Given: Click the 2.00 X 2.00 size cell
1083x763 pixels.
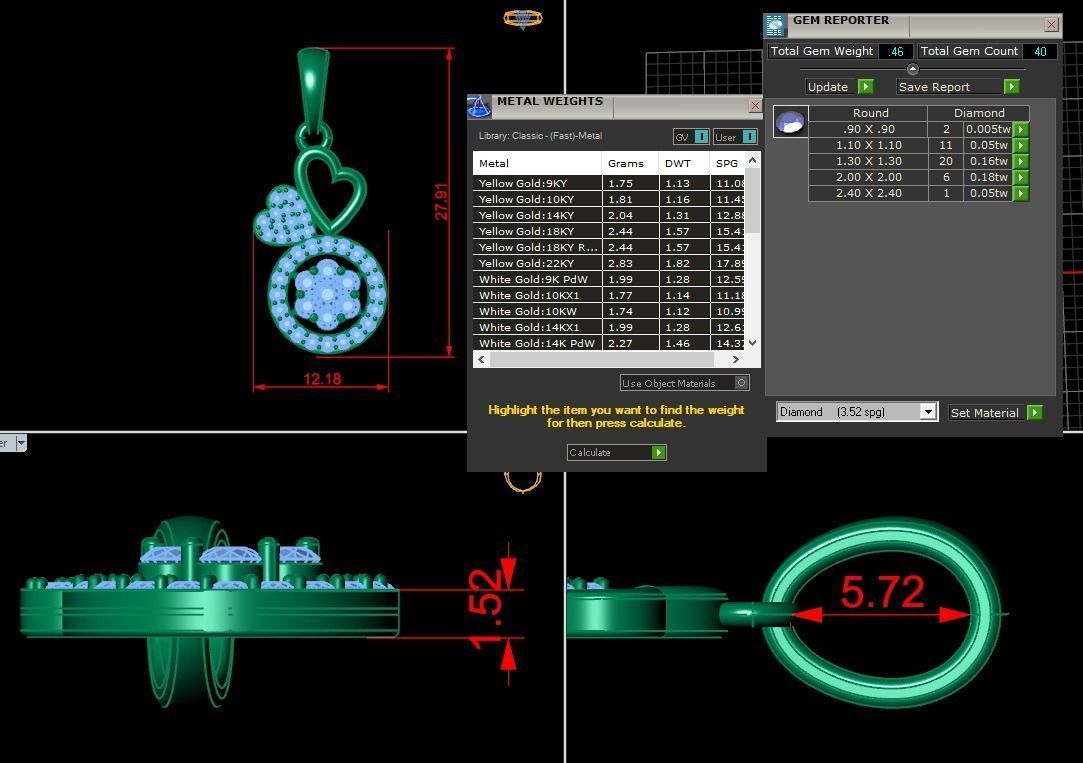Looking at the screenshot, I should coord(868,177).
